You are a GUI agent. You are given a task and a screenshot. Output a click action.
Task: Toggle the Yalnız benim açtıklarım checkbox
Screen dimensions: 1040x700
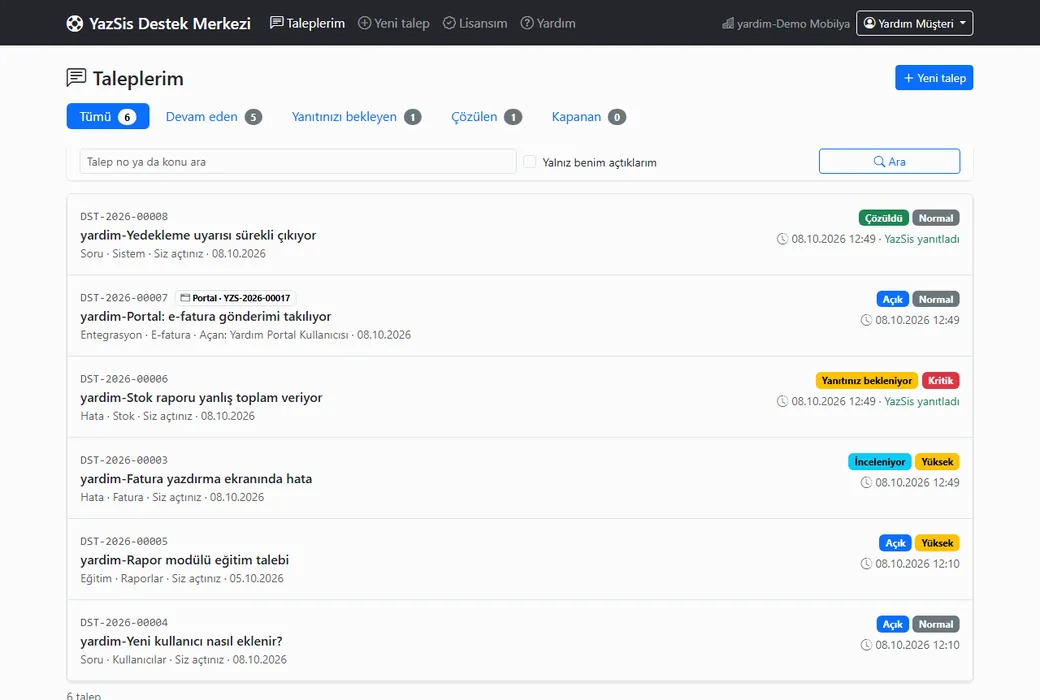(x=529, y=161)
